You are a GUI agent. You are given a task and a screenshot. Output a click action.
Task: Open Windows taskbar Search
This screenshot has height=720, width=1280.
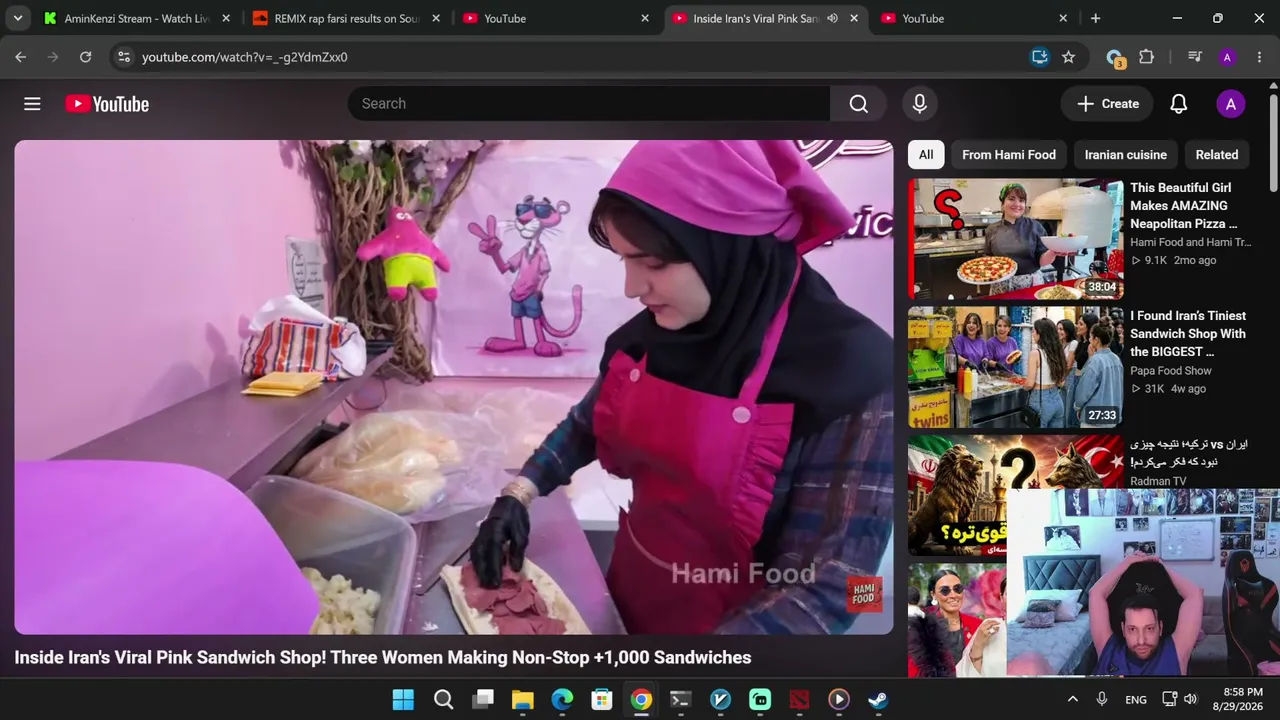coord(443,700)
